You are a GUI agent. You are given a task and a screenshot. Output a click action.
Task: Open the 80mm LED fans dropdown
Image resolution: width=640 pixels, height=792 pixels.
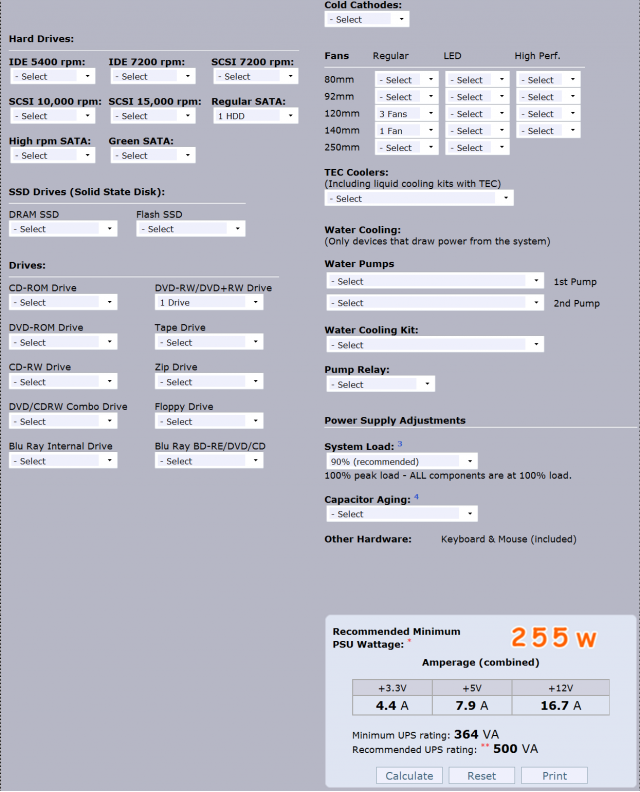[477, 80]
